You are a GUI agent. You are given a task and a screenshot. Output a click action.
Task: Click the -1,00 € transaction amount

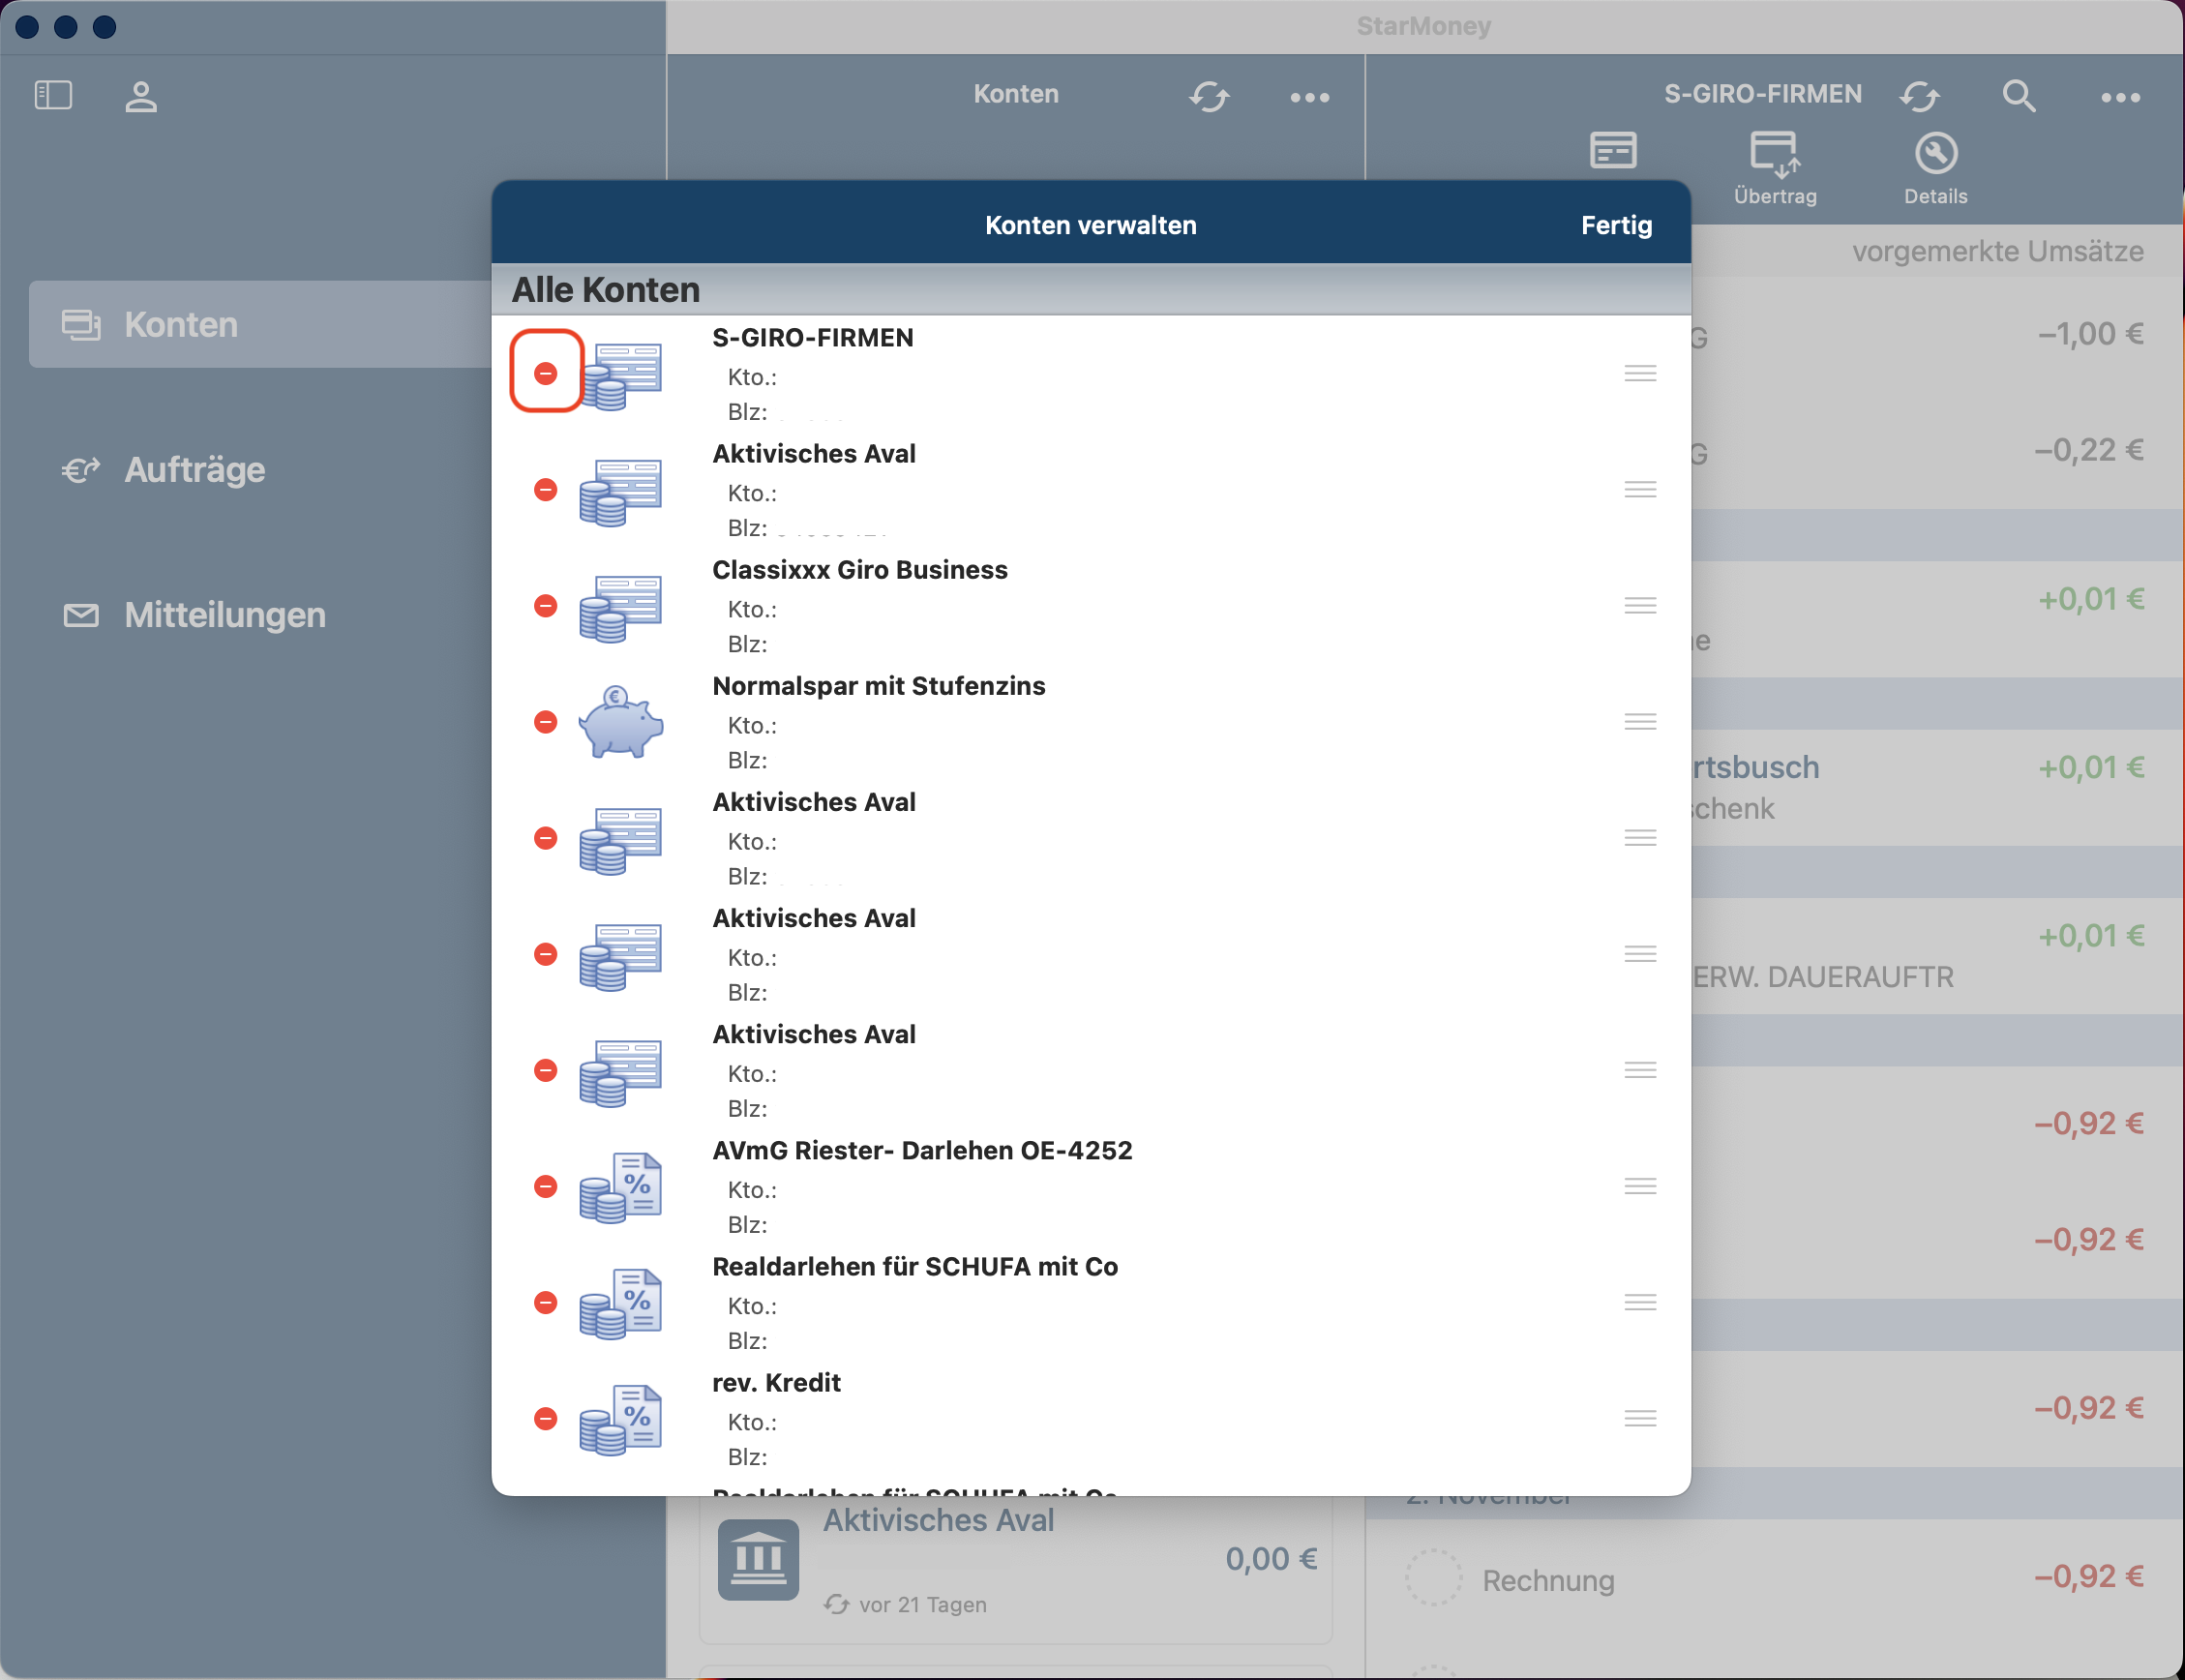coord(2090,334)
